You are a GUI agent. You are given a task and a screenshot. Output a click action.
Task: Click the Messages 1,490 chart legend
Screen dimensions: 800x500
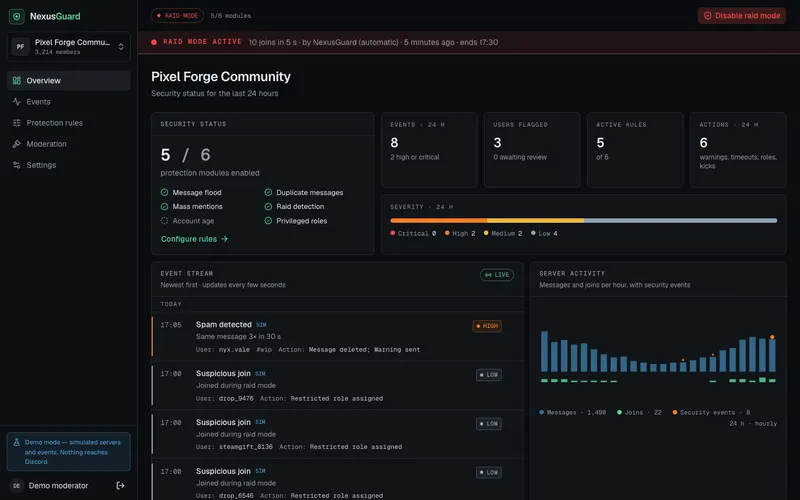(x=572, y=412)
